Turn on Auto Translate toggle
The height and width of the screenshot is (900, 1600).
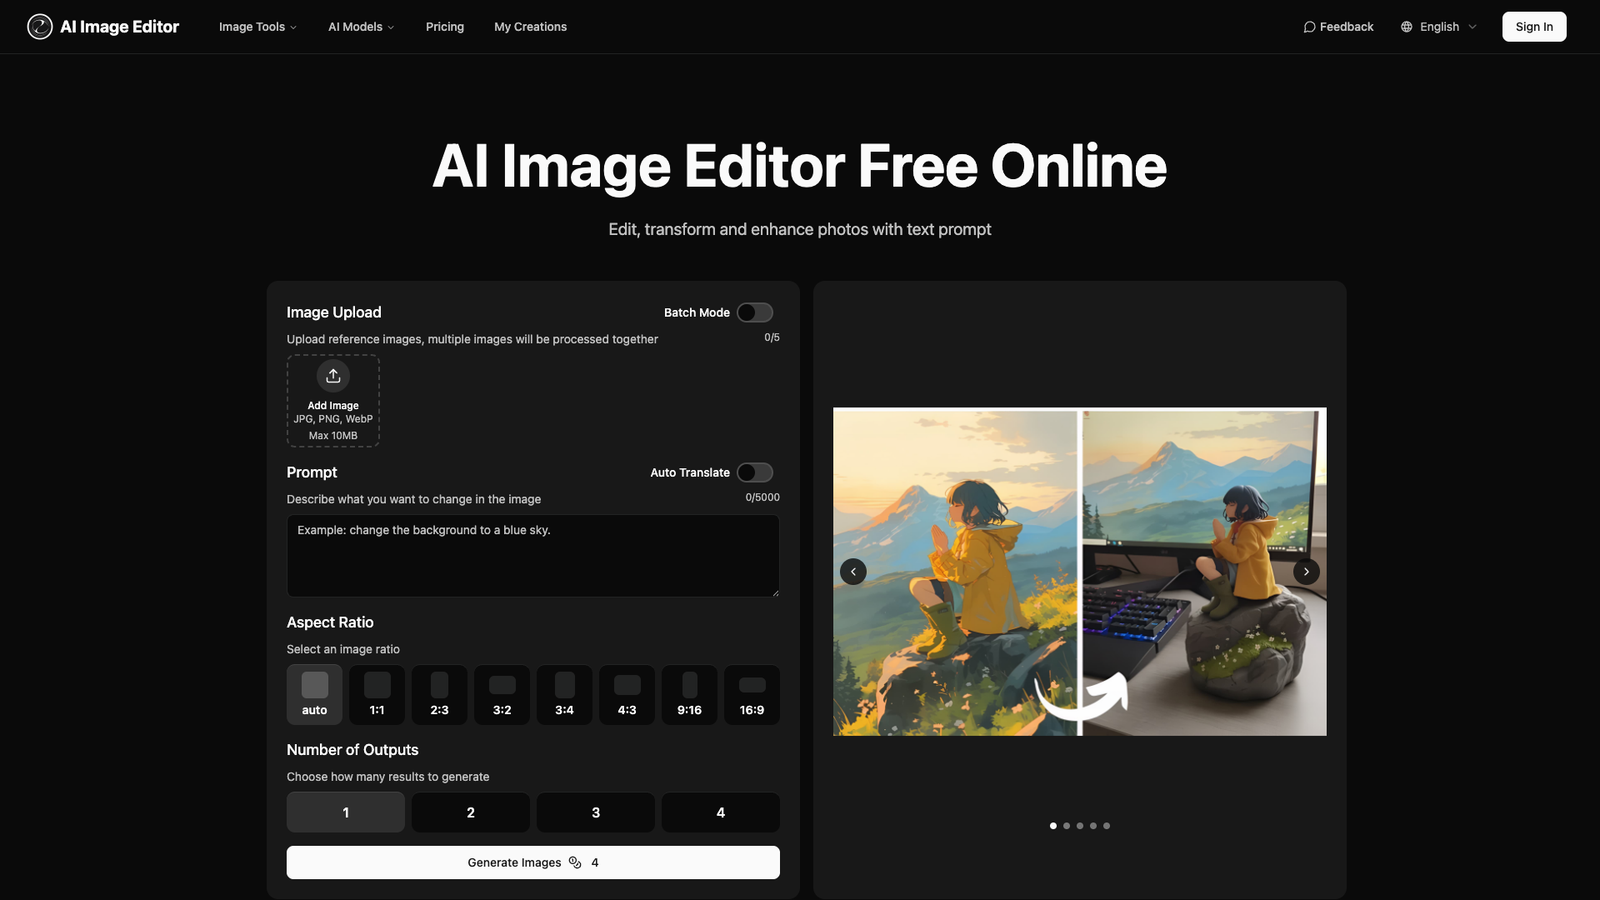[x=755, y=472]
